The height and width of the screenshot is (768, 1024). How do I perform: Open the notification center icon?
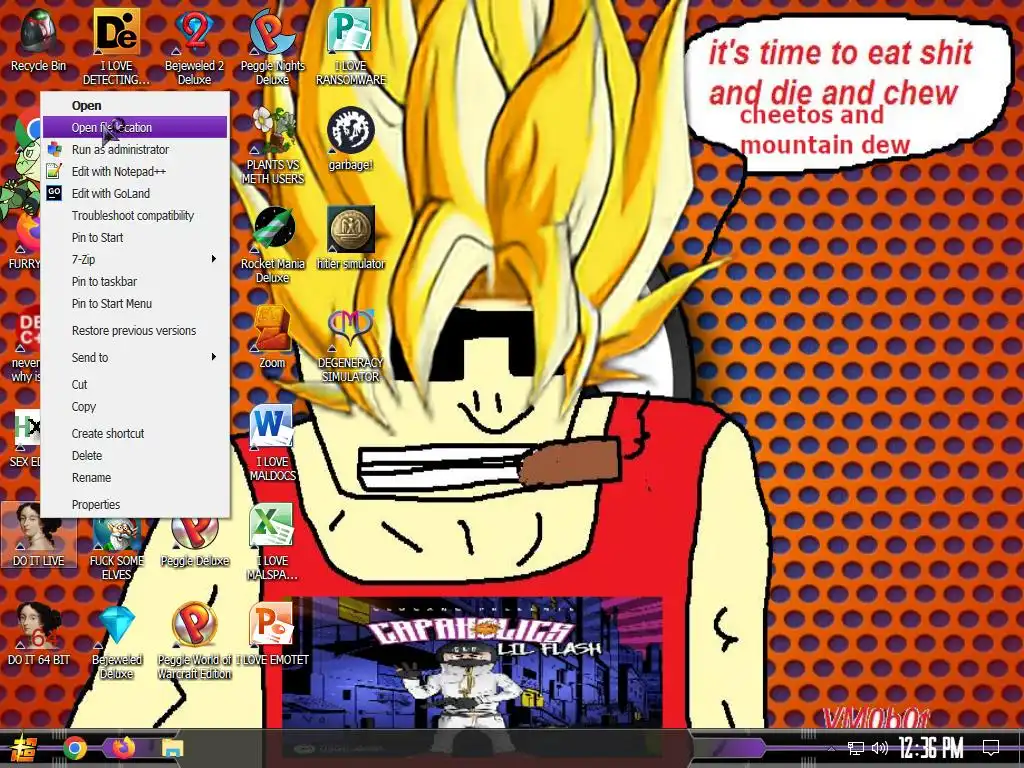click(x=991, y=748)
